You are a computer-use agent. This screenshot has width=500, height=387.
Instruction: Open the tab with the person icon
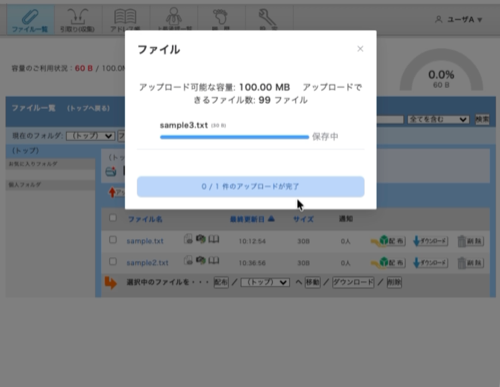click(174, 20)
